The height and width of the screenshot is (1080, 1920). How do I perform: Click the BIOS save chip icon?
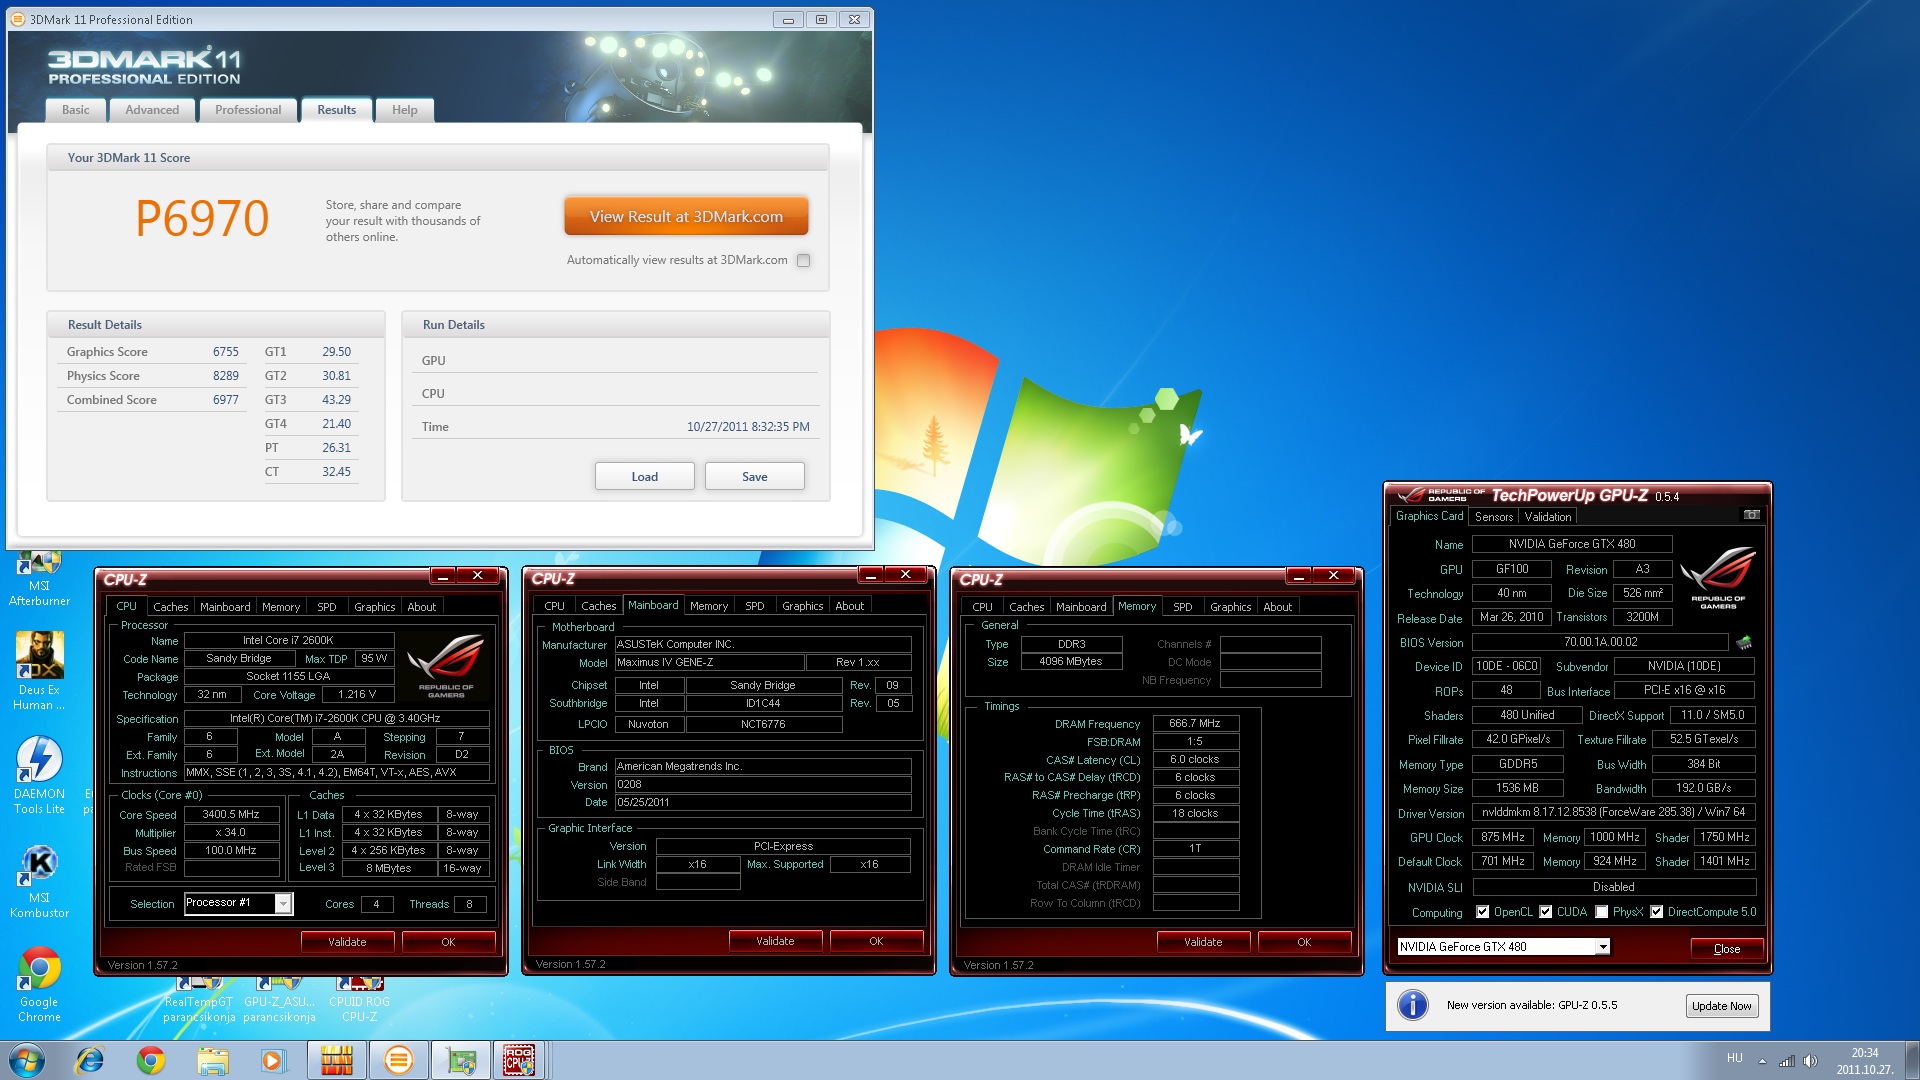point(1744,642)
